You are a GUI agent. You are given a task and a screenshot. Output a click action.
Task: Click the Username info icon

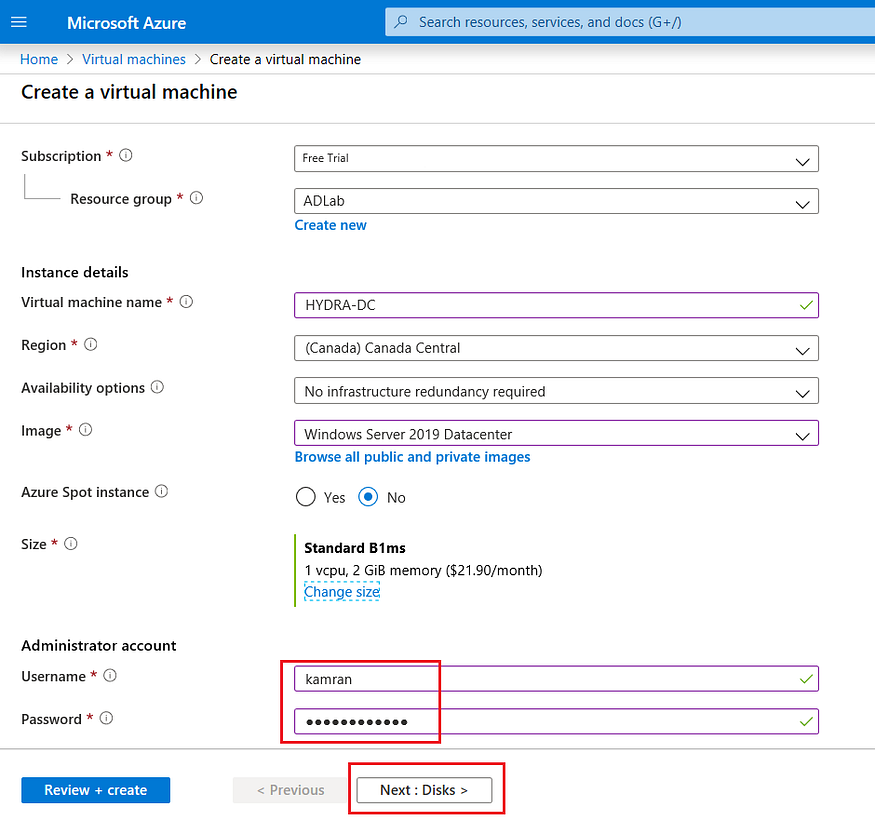pos(108,675)
